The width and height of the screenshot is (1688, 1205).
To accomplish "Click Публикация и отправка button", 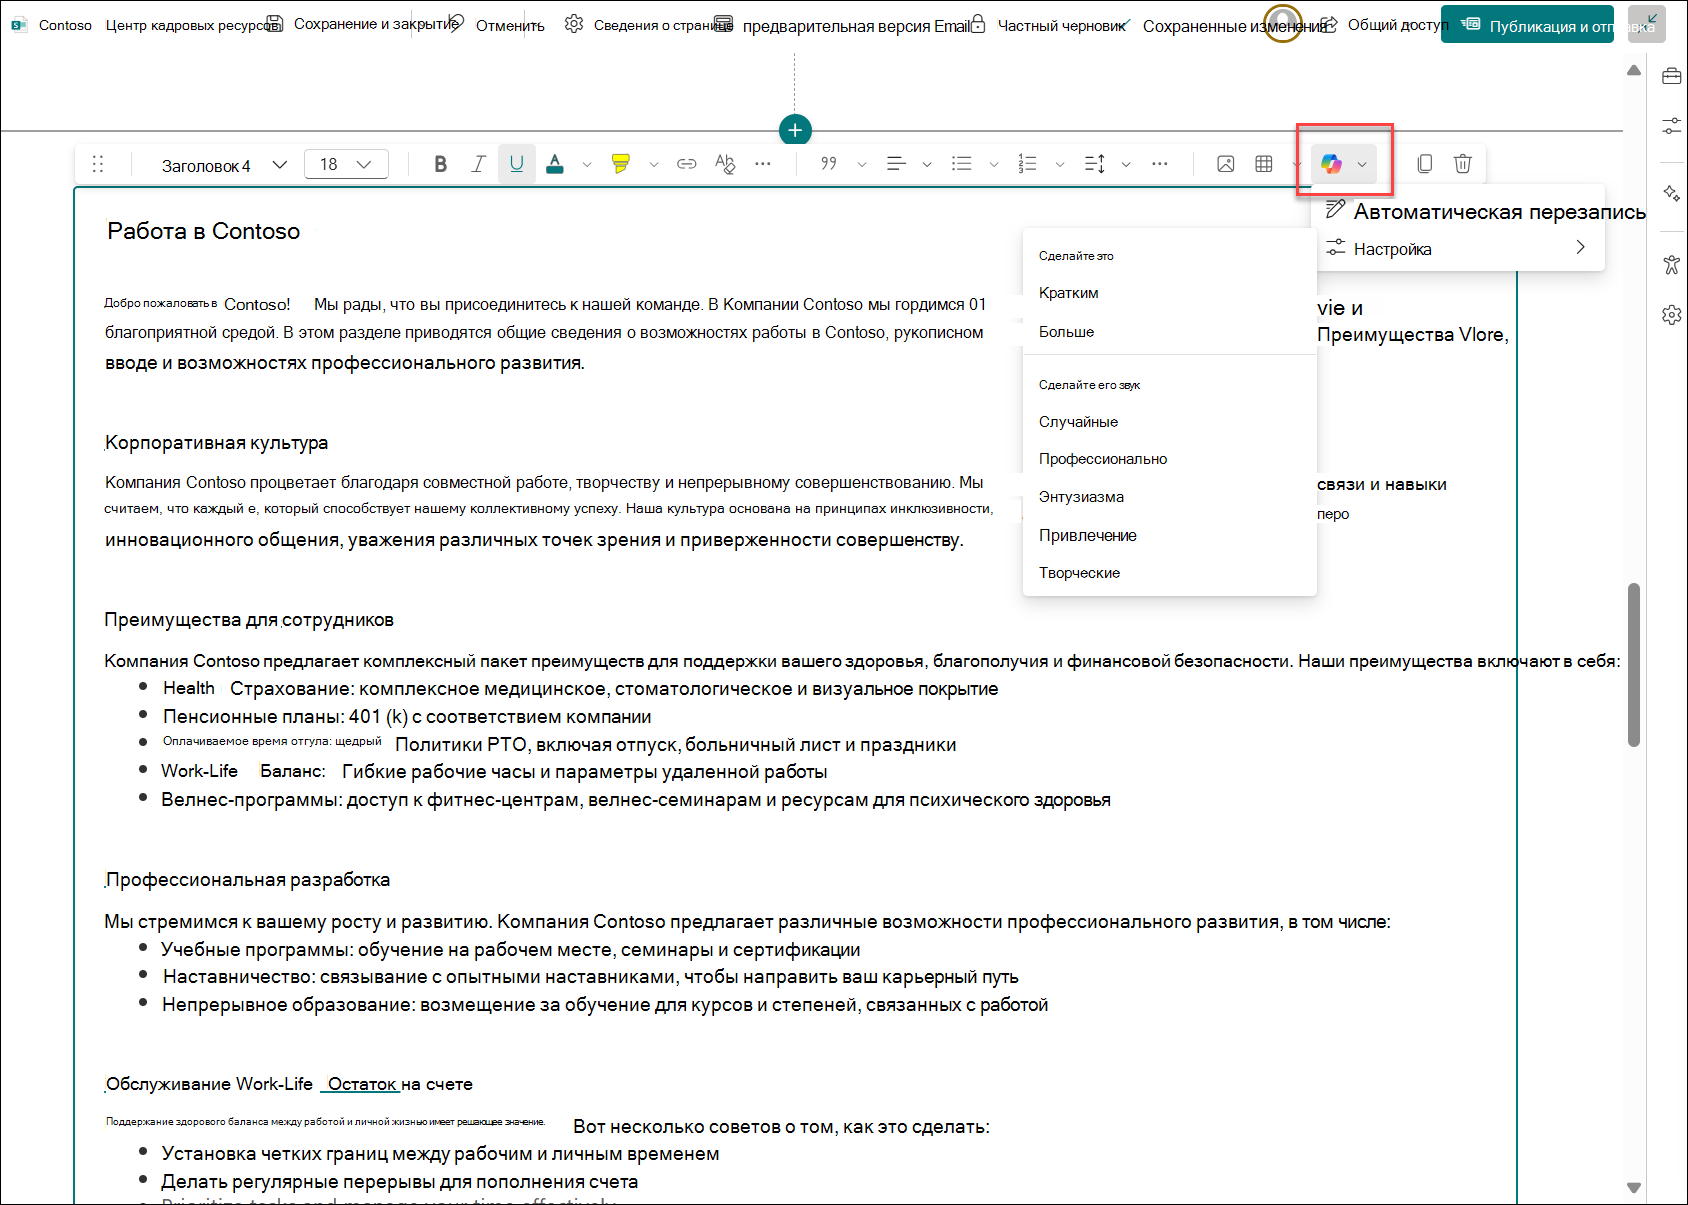I will [1527, 25].
